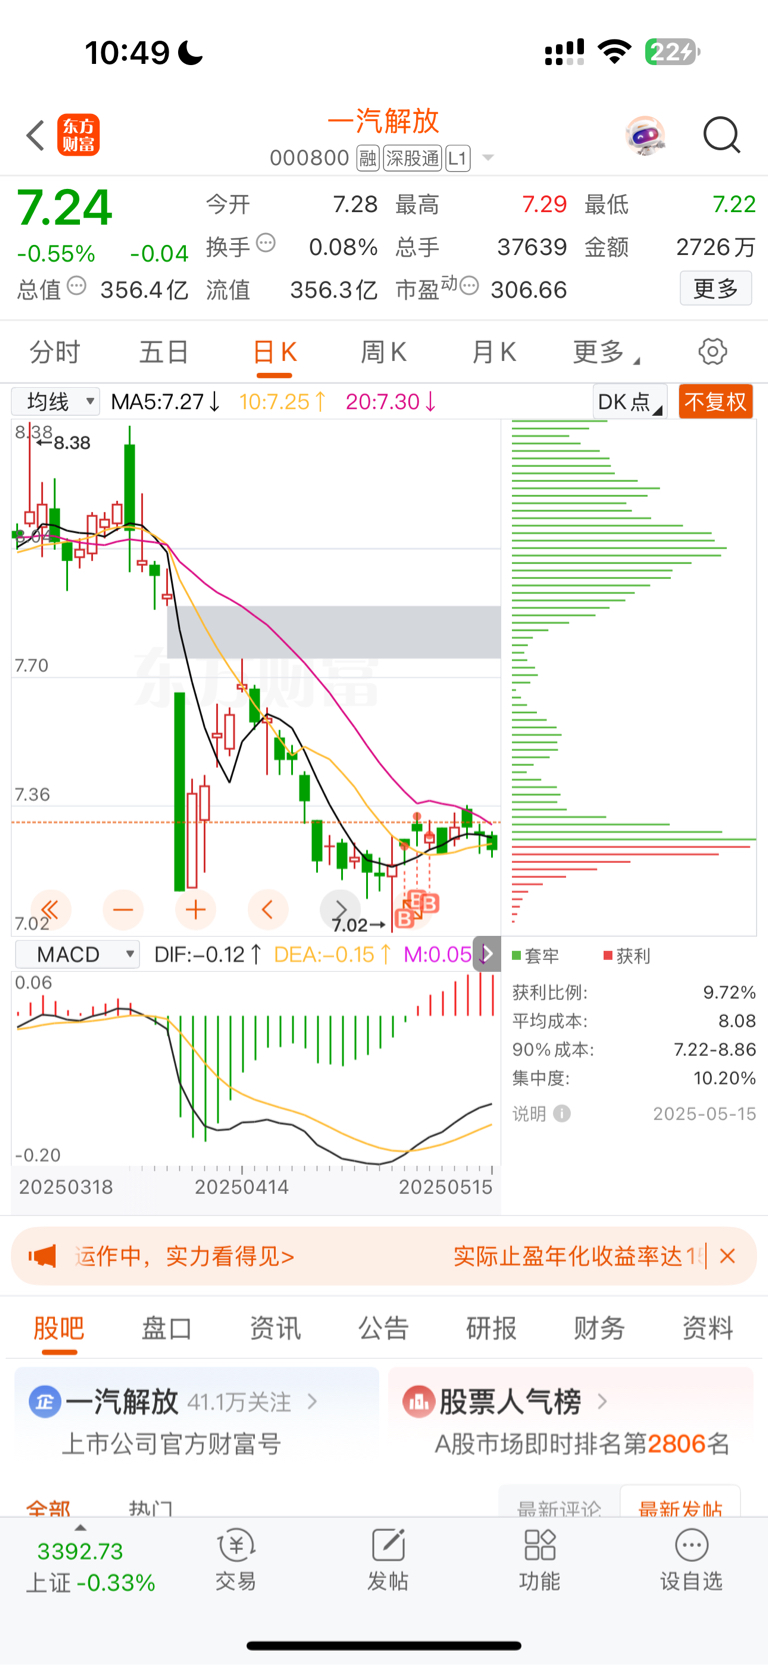Tap the 融 margin badge

click(368, 158)
